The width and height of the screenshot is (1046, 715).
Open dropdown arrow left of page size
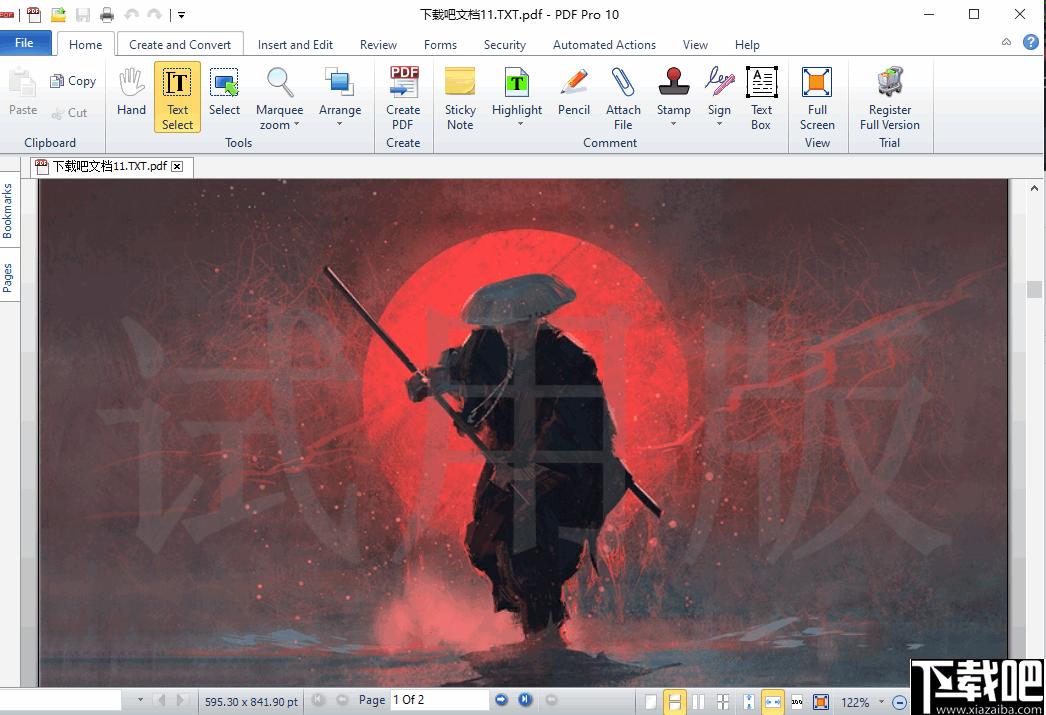tap(140, 700)
